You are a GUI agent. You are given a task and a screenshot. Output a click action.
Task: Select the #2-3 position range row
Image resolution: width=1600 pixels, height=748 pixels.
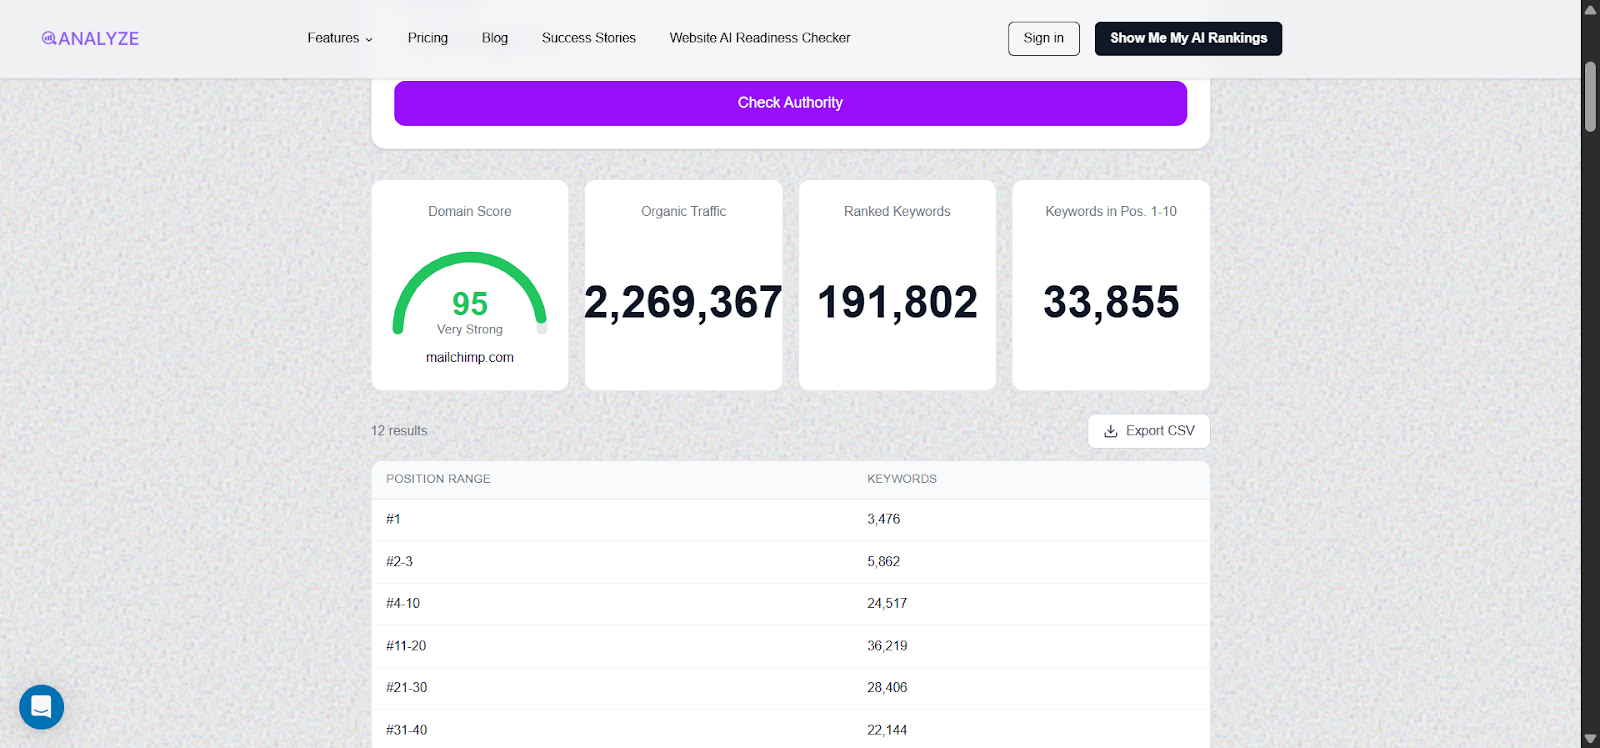point(790,562)
